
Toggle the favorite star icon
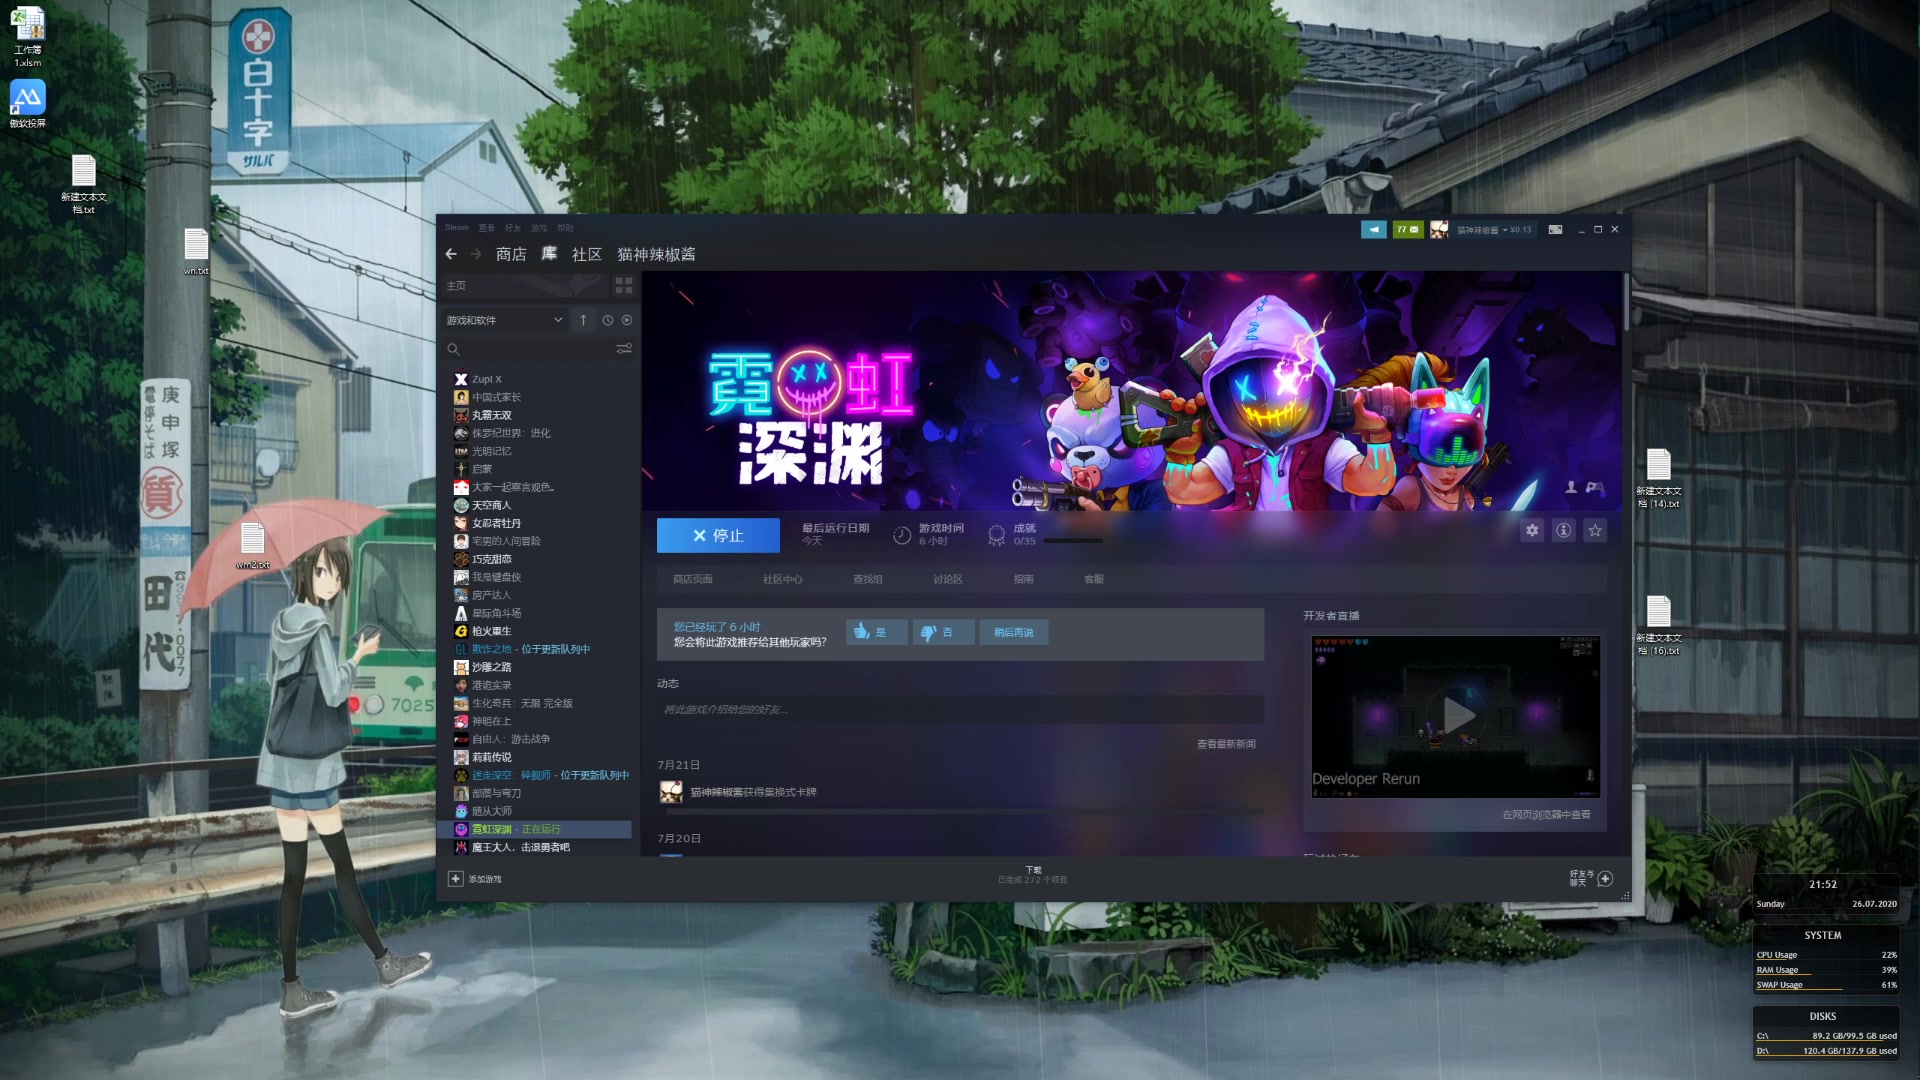[x=1595, y=531]
